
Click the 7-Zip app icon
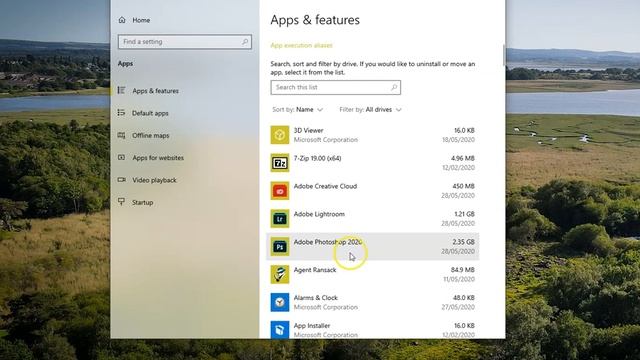coord(280,163)
